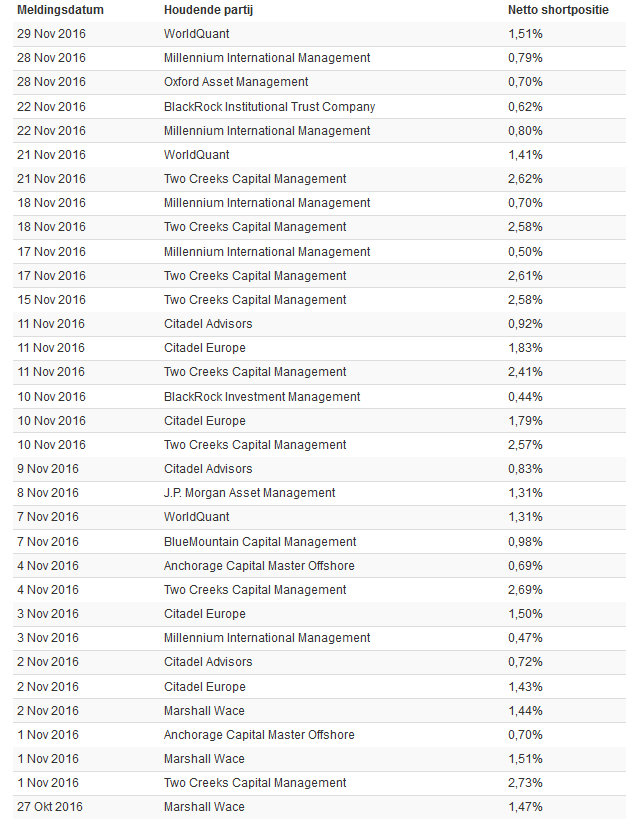Select the date 15 Nov 2016

[x=51, y=300]
